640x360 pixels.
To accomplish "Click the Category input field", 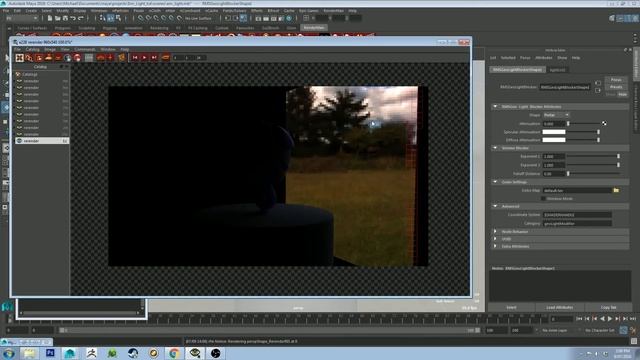I will [577, 223].
